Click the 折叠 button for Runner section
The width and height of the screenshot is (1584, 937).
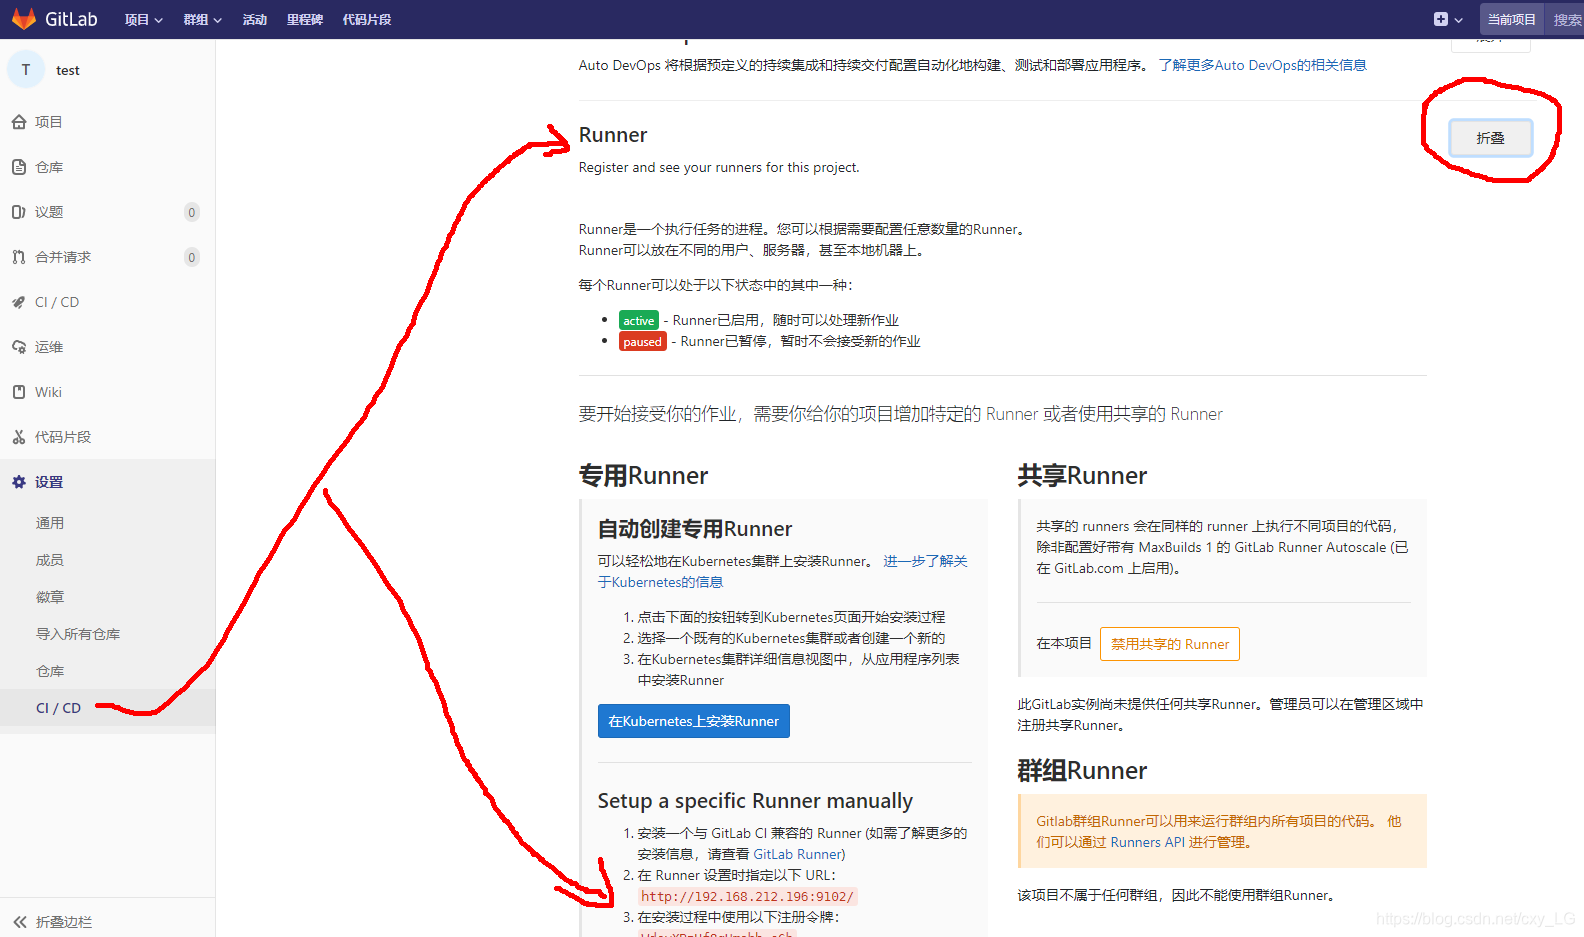coord(1490,138)
